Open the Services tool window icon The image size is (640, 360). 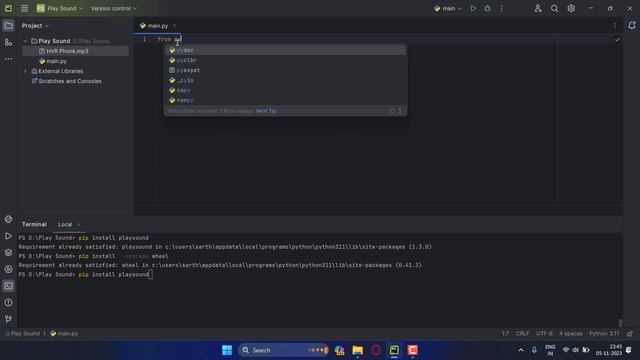click(x=8, y=269)
